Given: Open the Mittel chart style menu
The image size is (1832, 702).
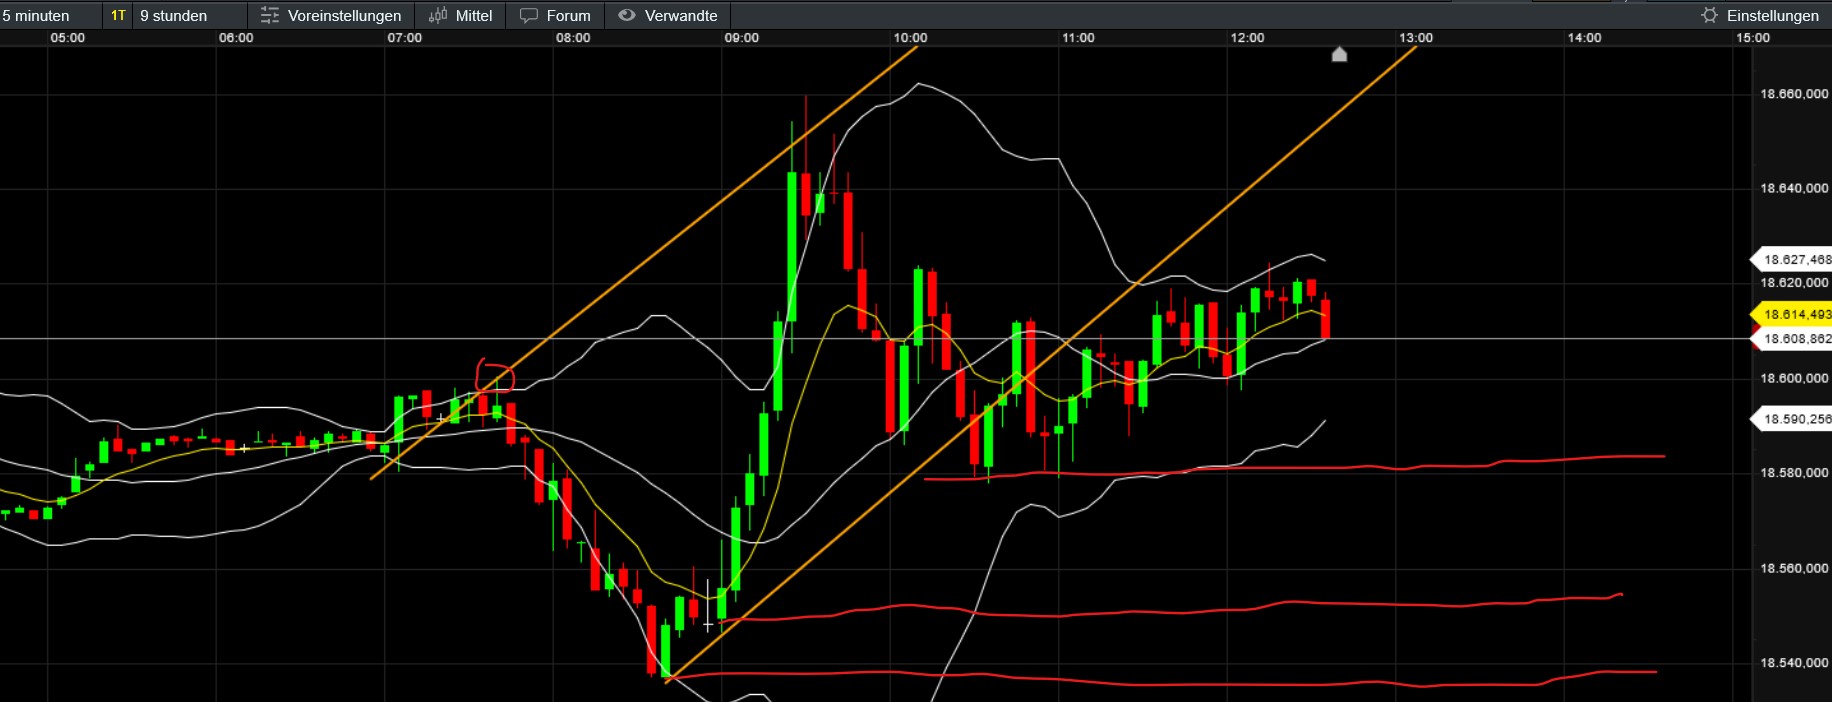Looking at the screenshot, I should click(x=461, y=15).
